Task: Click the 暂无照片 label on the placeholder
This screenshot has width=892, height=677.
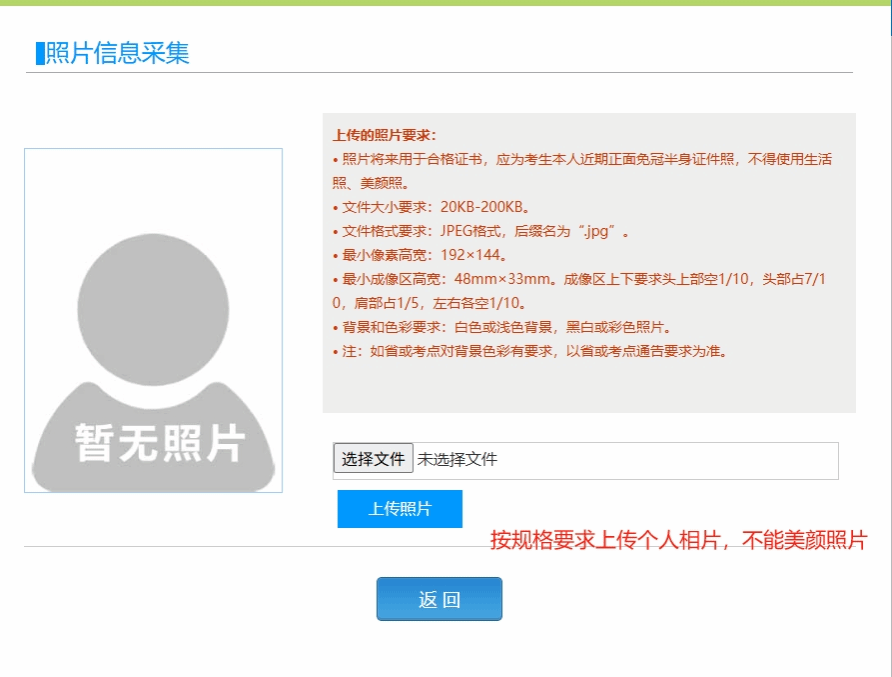Action: [160, 443]
